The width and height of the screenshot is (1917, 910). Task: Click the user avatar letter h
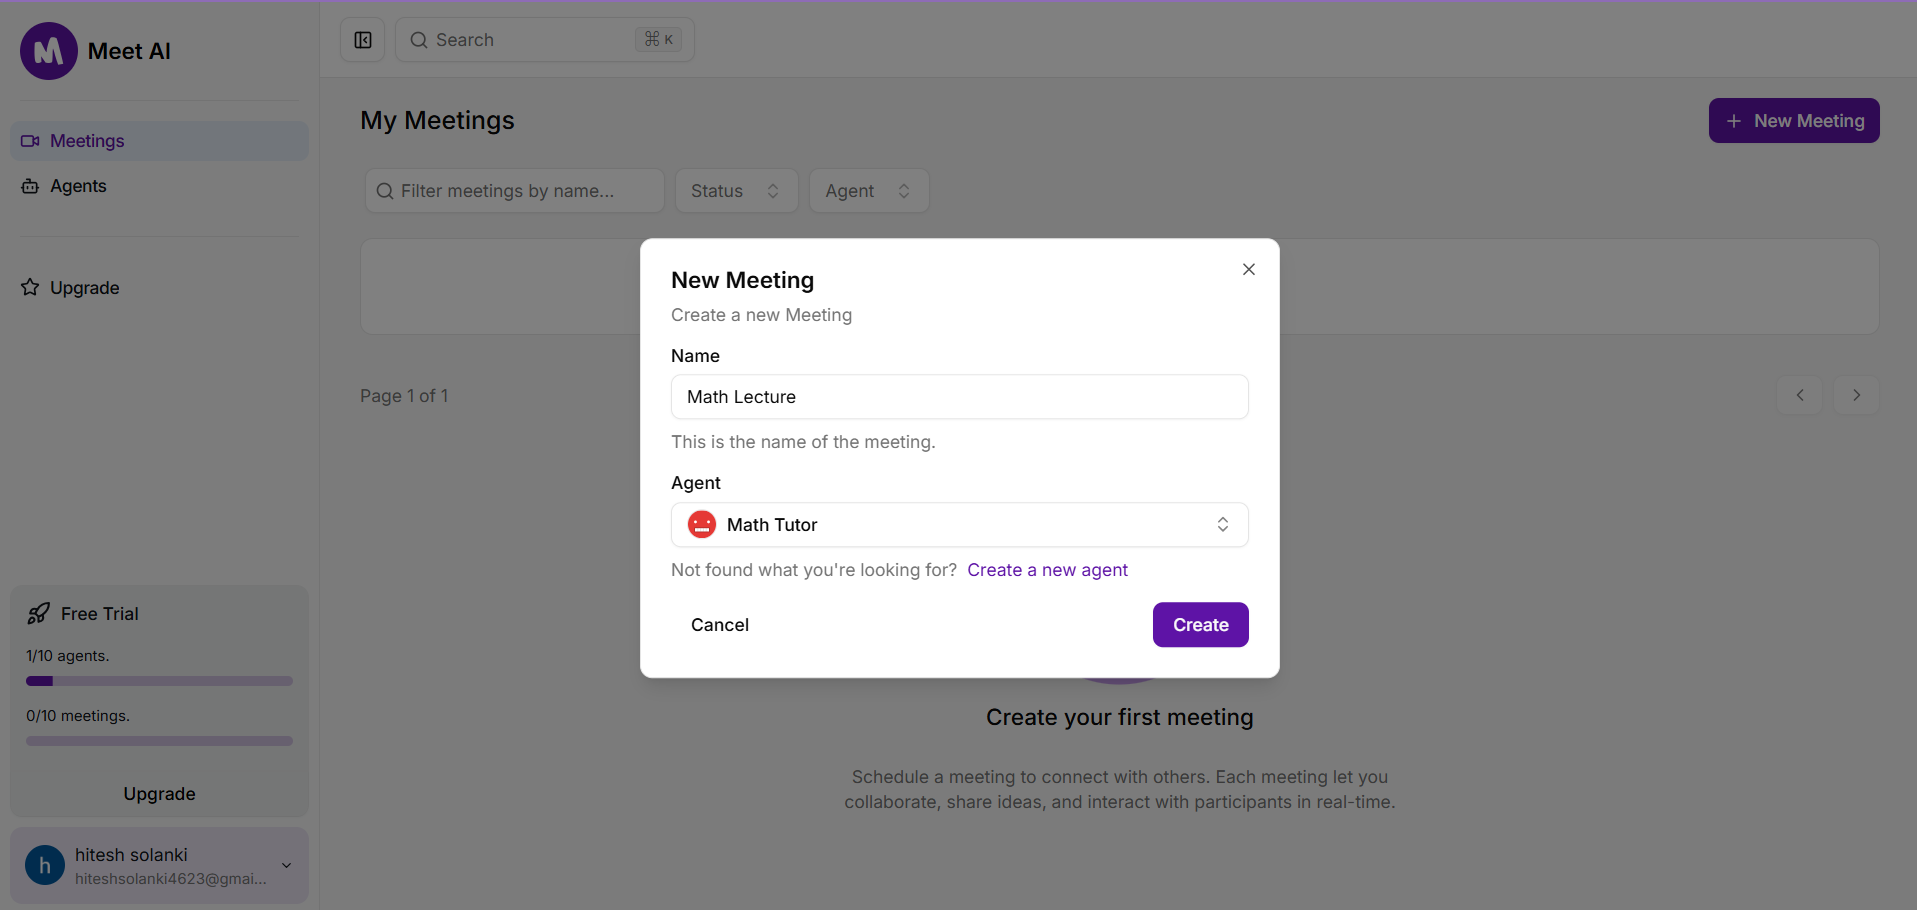pyautogui.click(x=45, y=865)
